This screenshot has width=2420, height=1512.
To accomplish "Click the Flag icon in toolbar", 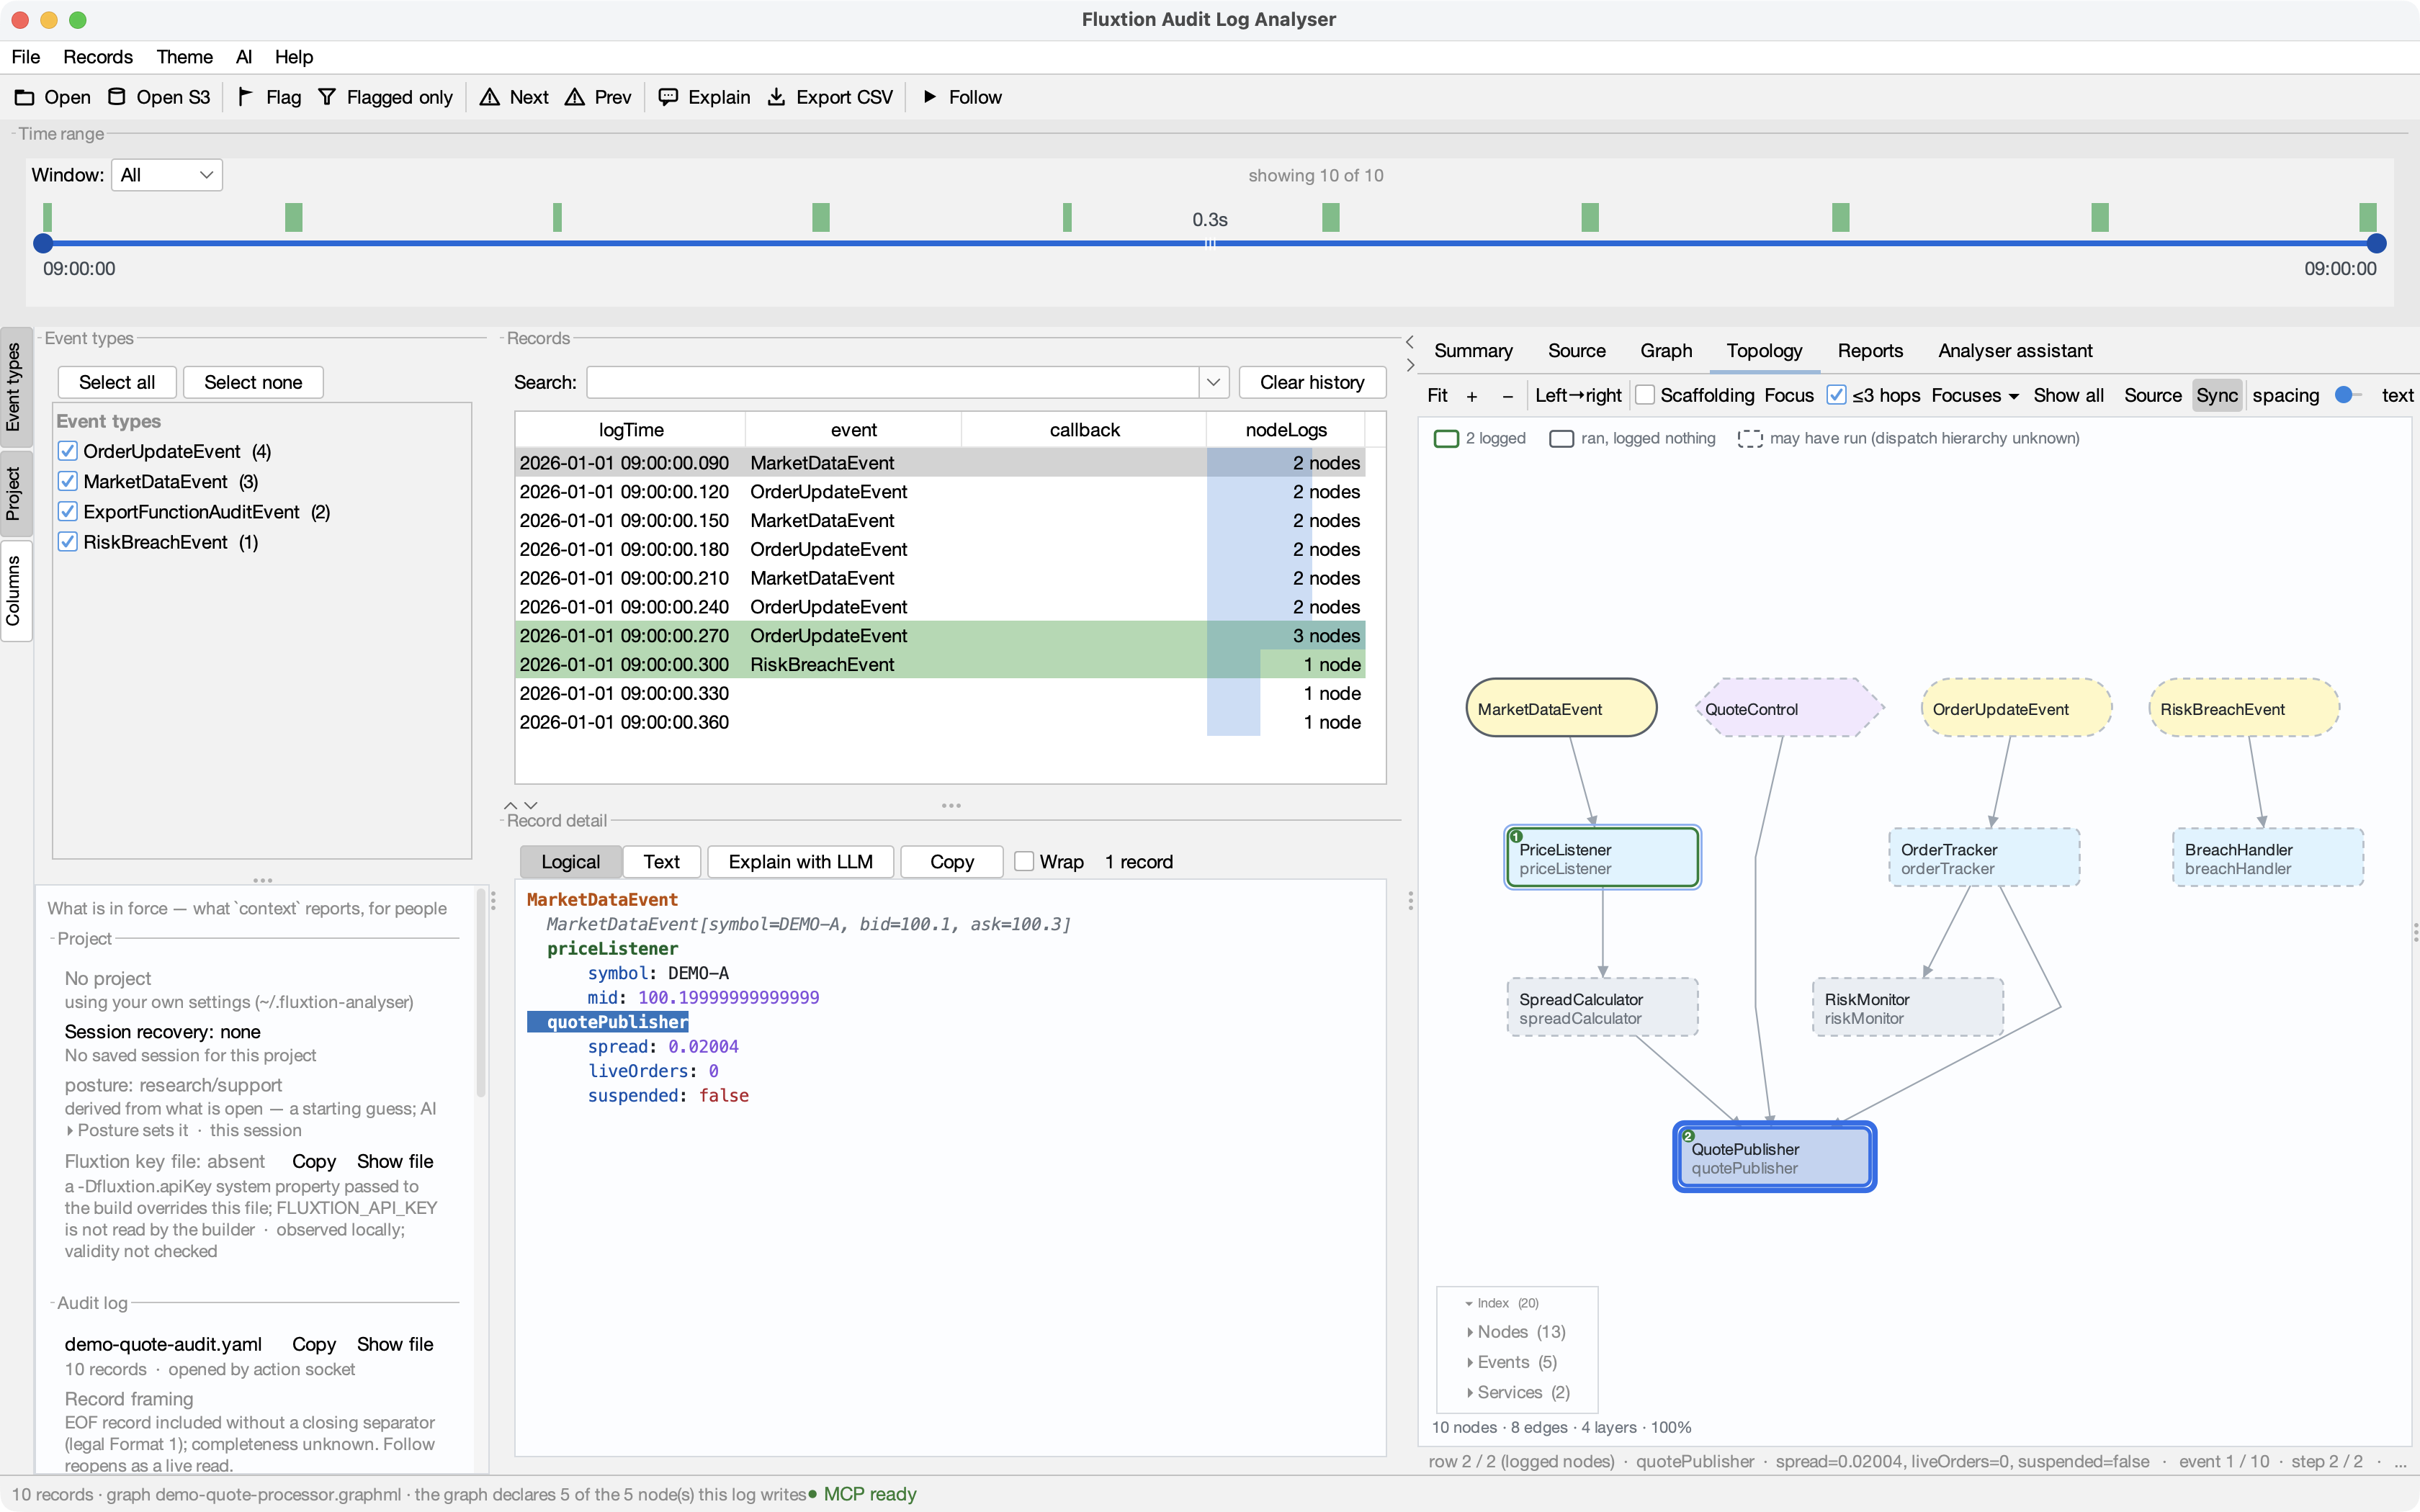I will tap(245, 97).
